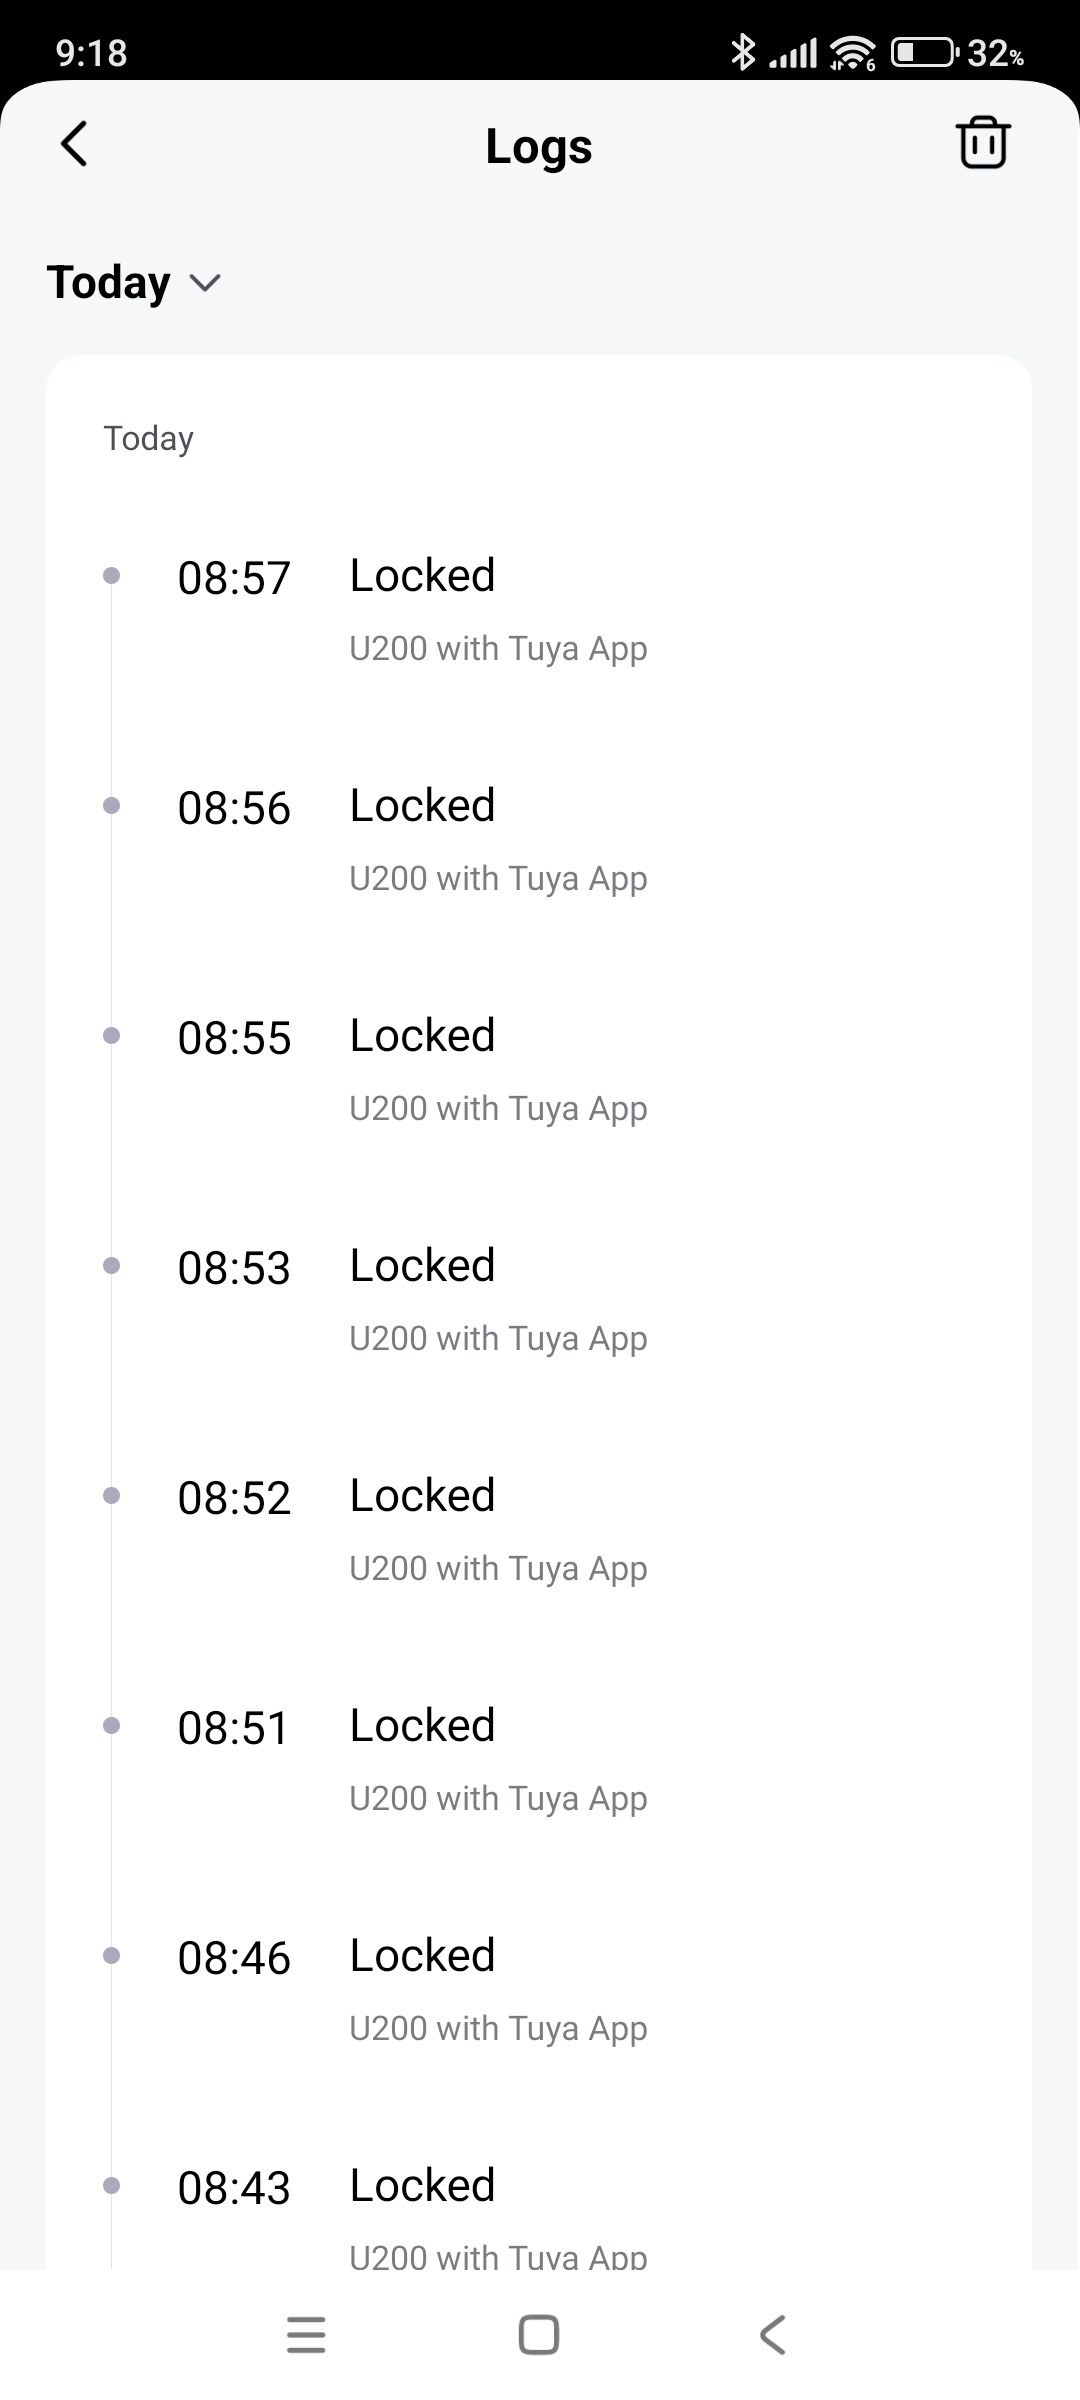
Task: Tap the timeline dot beside 08:57
Action: pos(112,576)
